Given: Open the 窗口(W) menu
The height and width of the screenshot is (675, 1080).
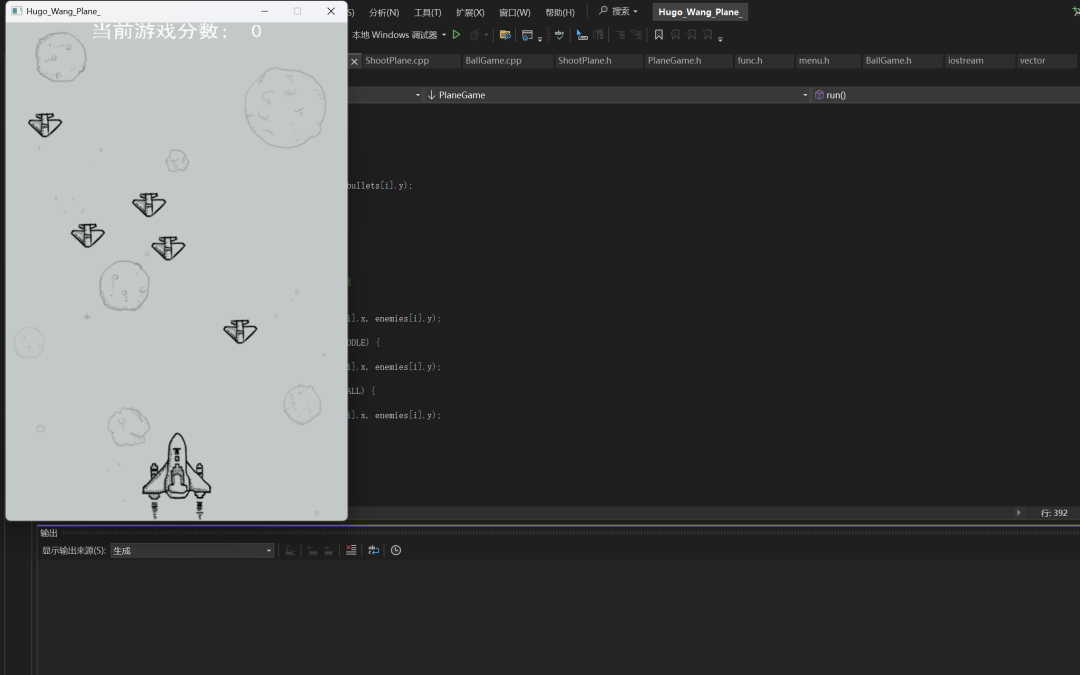Looking at the screenshot, I should point(514,12).
